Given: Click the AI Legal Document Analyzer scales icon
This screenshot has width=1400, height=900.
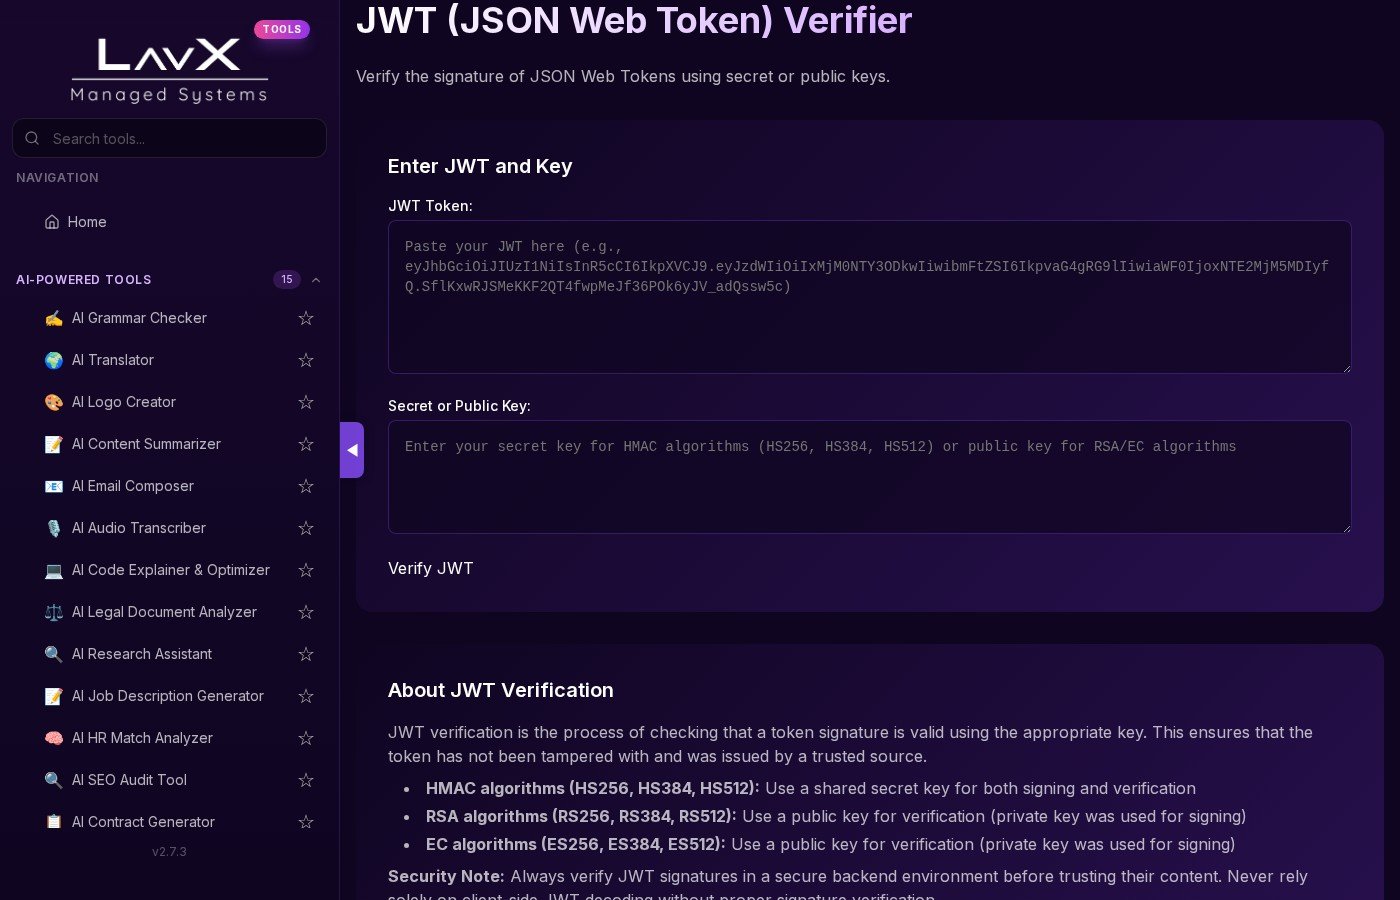Looking at the screenshot, I should click(x=54, y=612).
